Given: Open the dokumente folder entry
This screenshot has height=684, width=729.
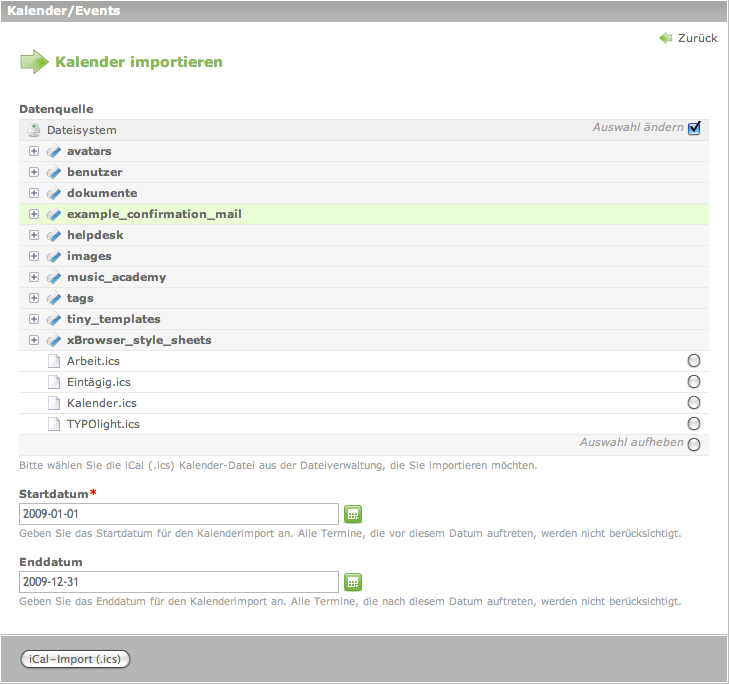Looking at the screenshot, I should coord(102,193).
